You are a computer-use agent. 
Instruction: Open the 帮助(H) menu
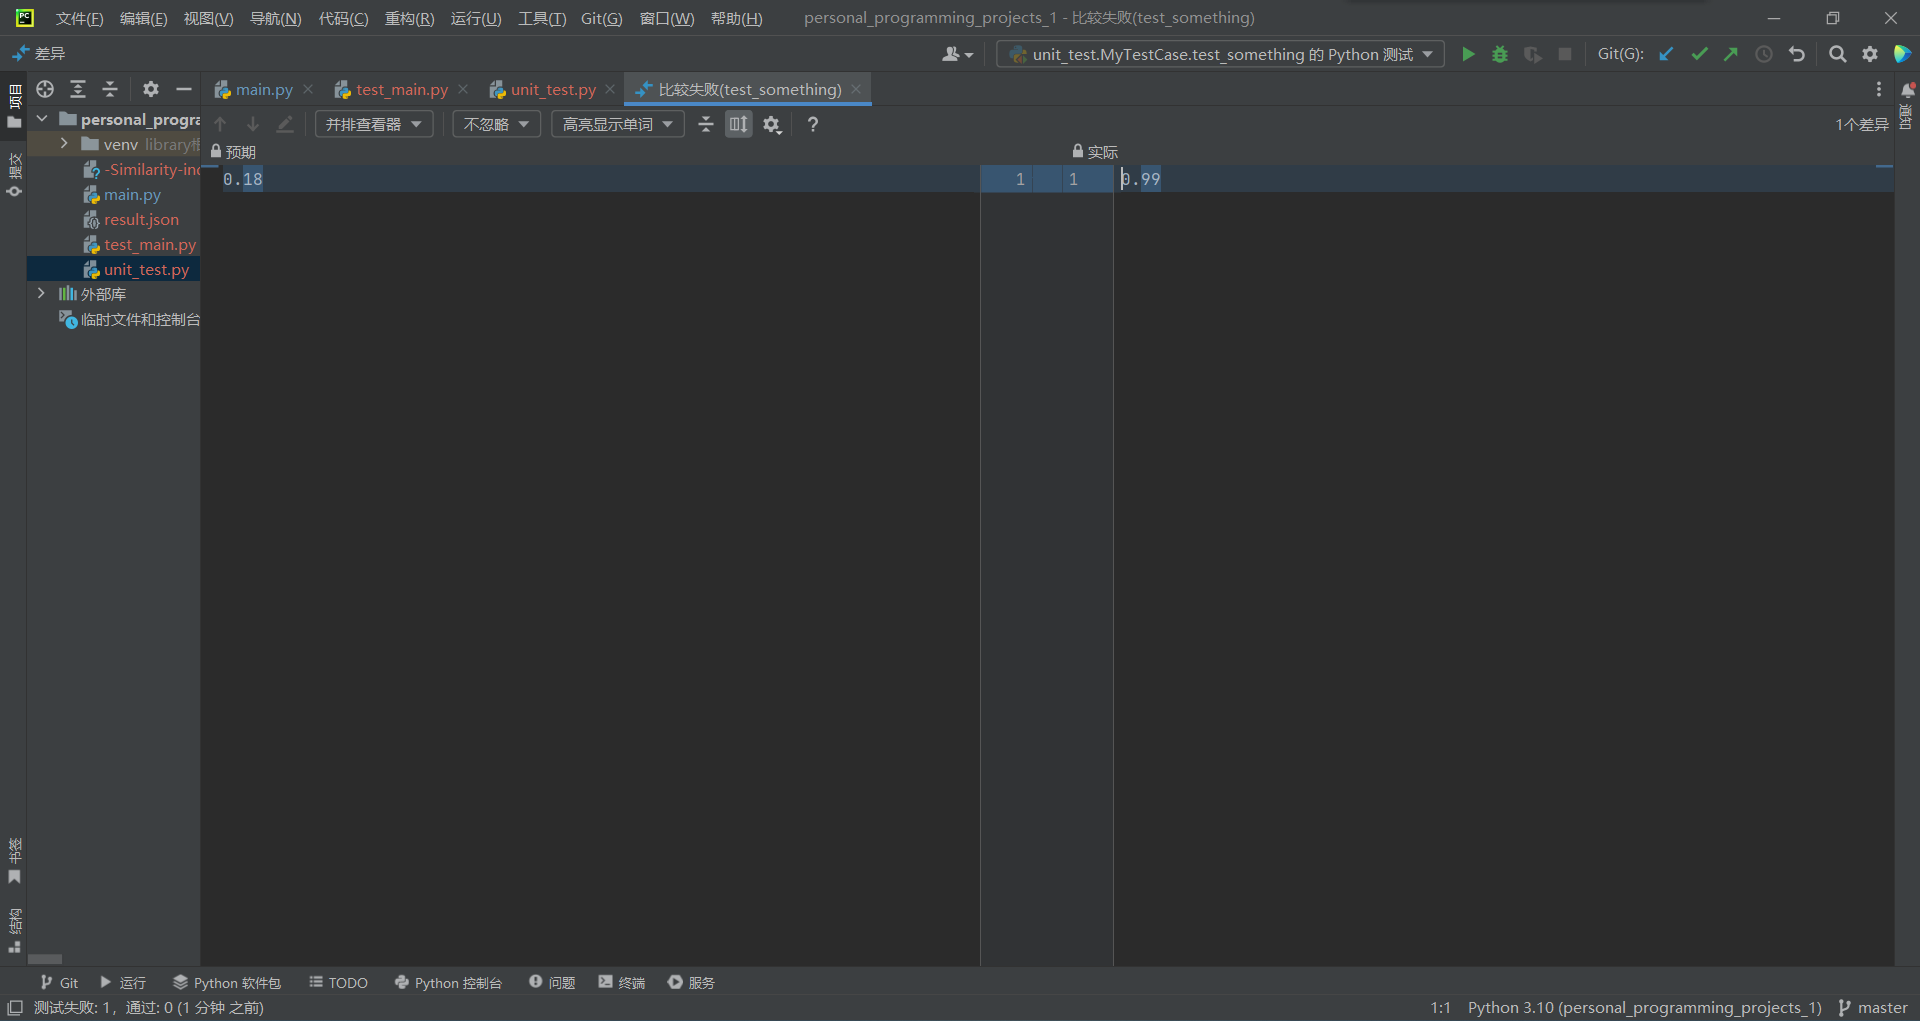coord(737,18)
